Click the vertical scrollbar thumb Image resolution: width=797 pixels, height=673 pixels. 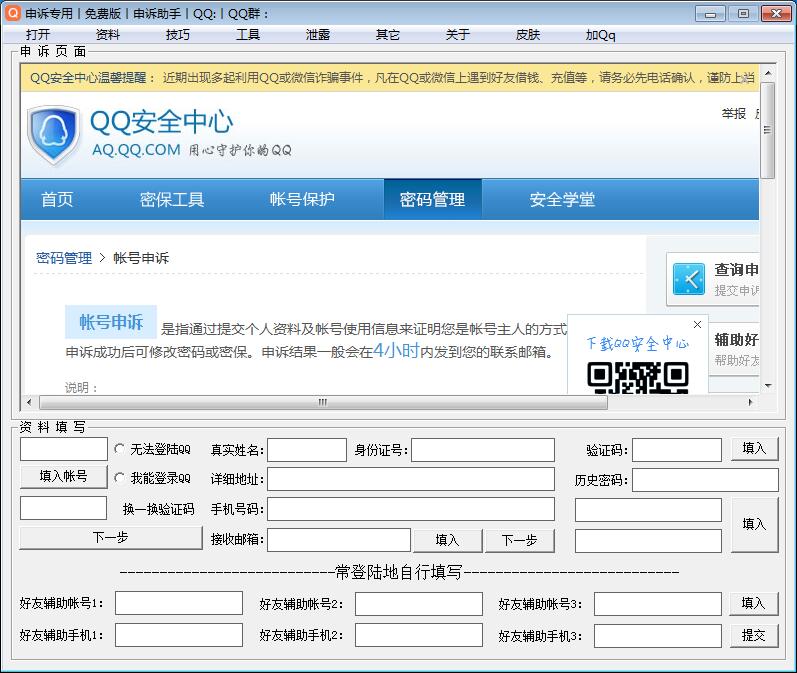[x=768, y=130]
